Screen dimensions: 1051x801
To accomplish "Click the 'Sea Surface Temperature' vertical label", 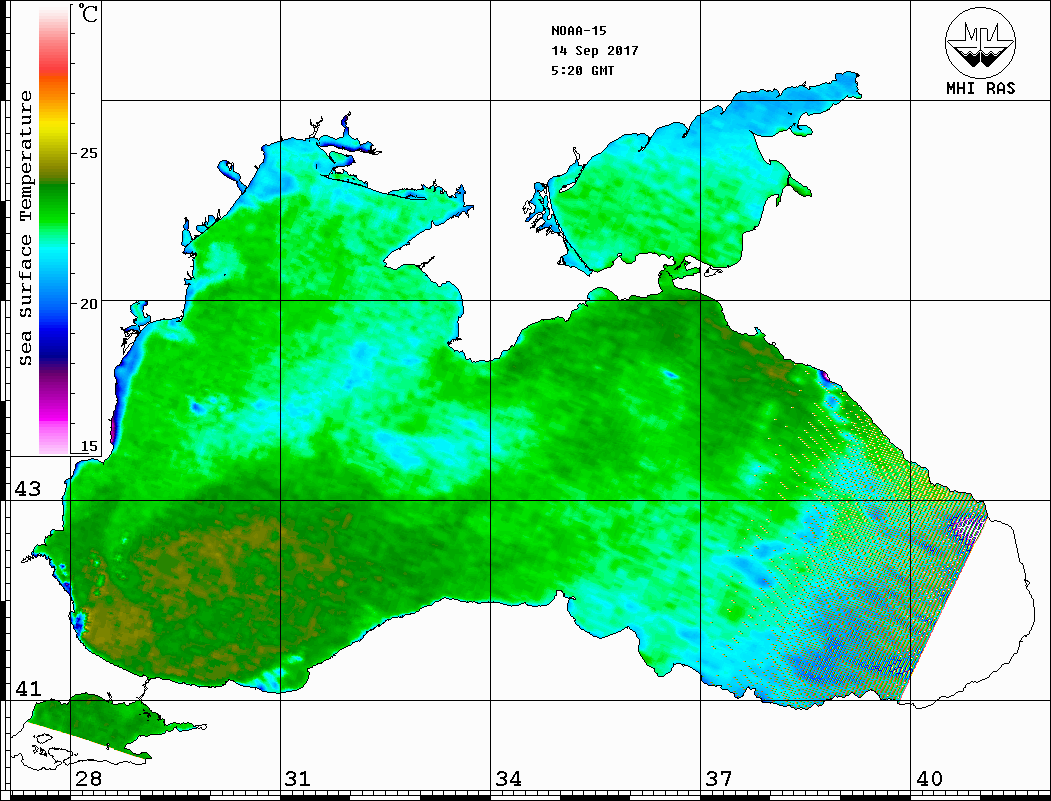I will pos(25,229).
